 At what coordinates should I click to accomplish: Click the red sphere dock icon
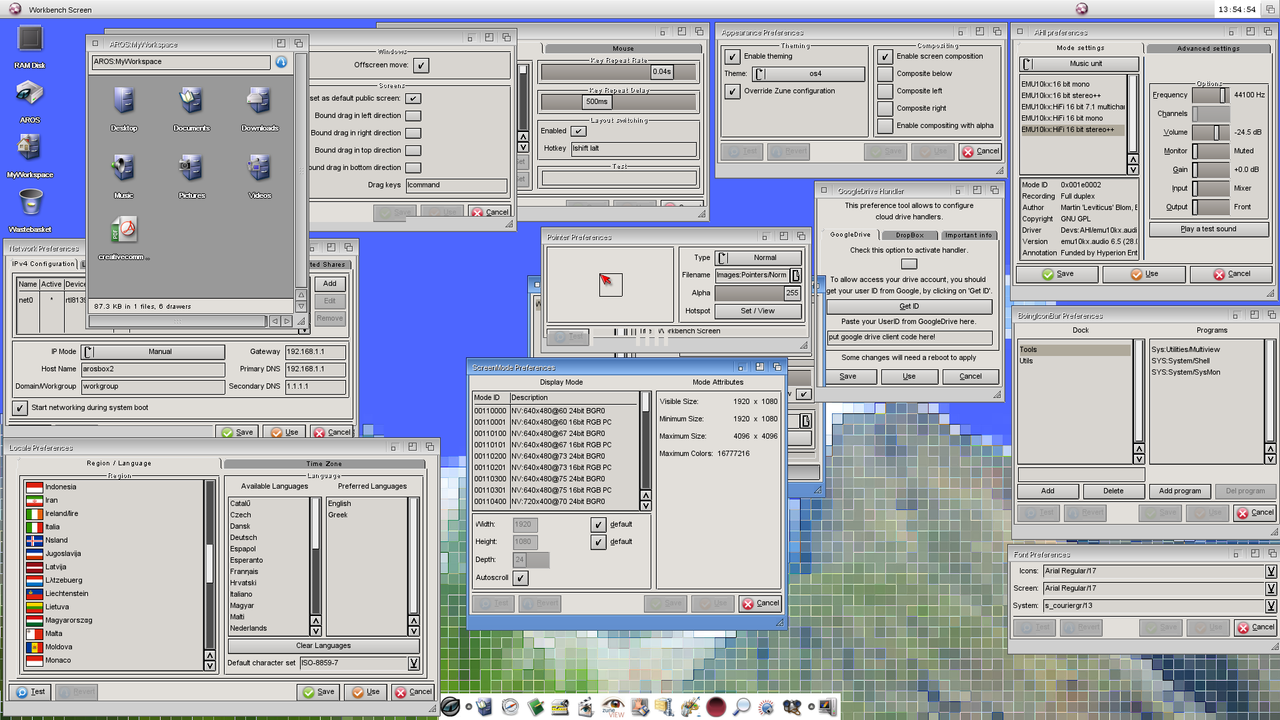point(716,707)
